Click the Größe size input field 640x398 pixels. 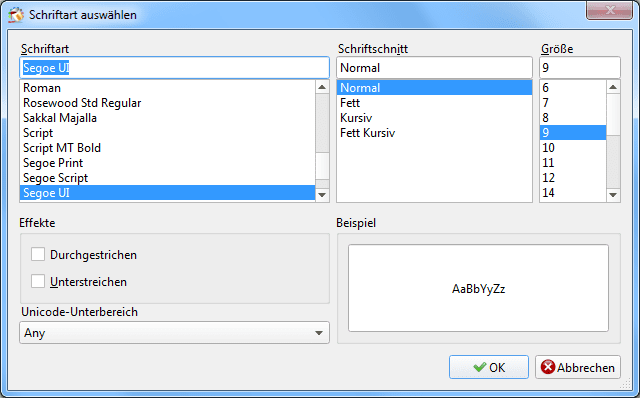[x=580, y=68]
